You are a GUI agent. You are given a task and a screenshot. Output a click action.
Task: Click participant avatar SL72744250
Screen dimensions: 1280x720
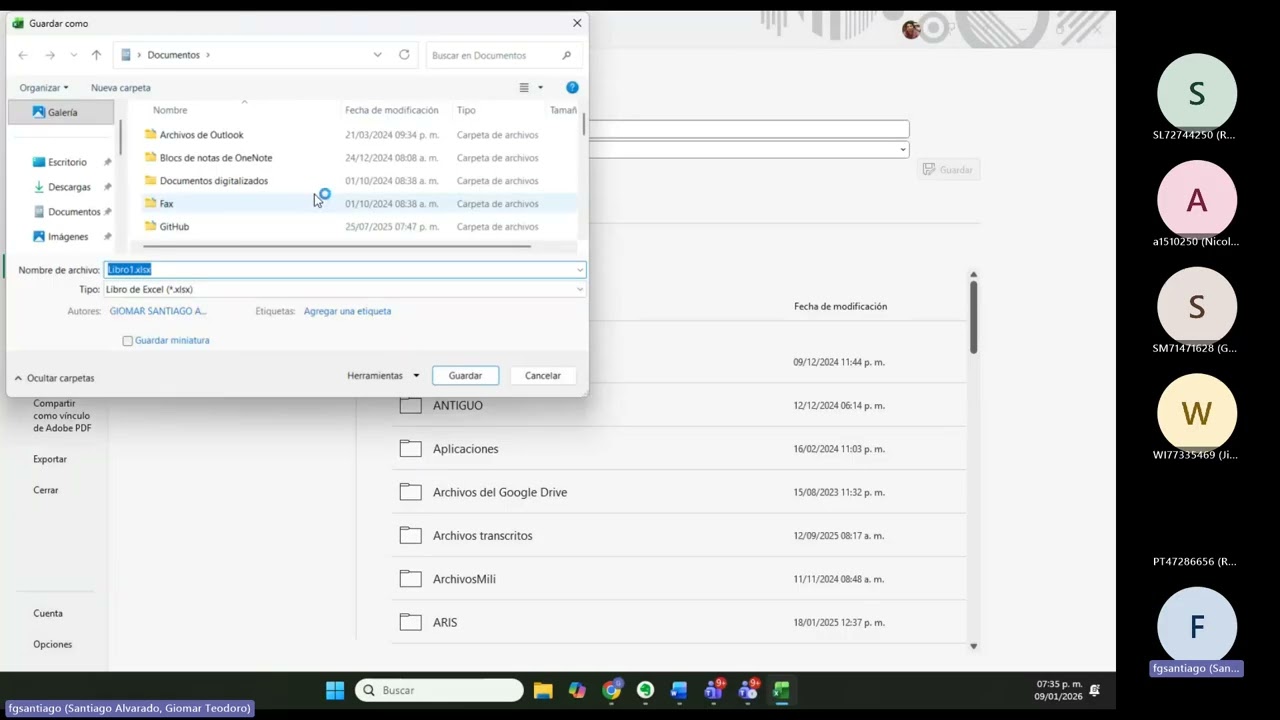1197,93
